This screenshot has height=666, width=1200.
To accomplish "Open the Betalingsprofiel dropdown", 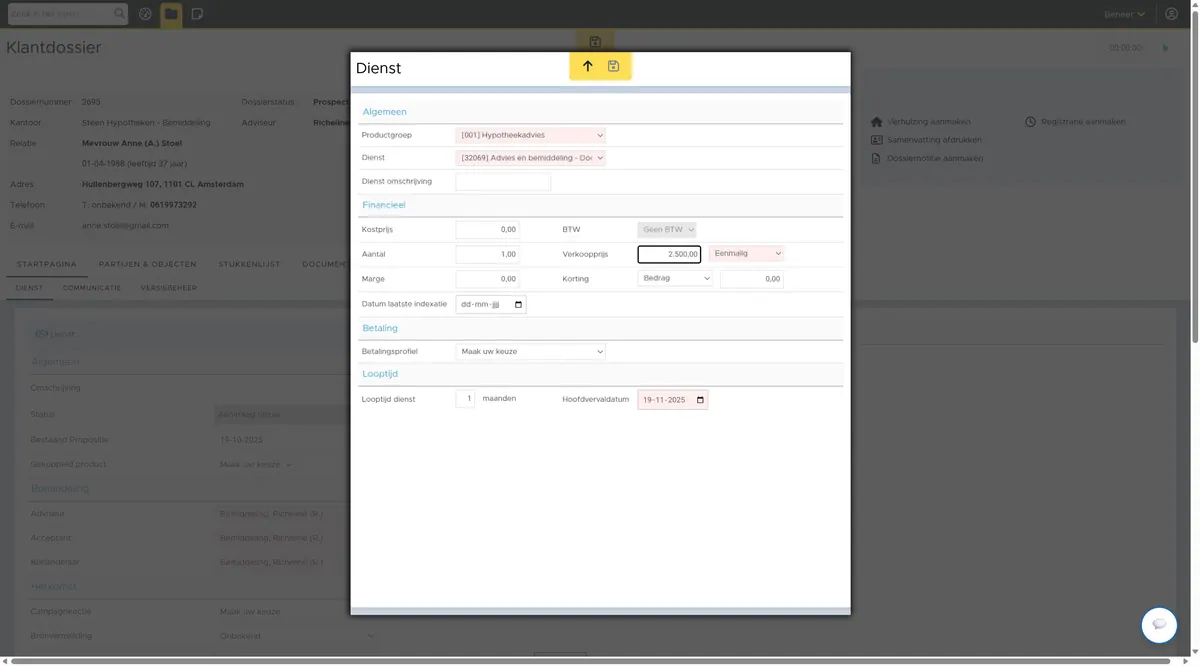I will pos(530,352).
